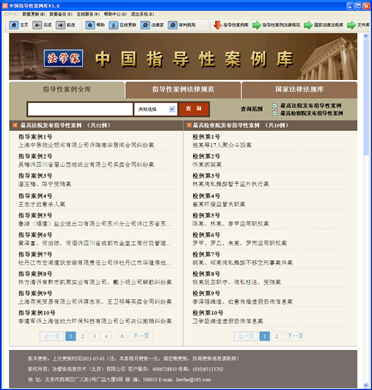Viewport: 372px width, 390px height.
Task: Open 指导案例5号 case entry
Action: point(96,220)
